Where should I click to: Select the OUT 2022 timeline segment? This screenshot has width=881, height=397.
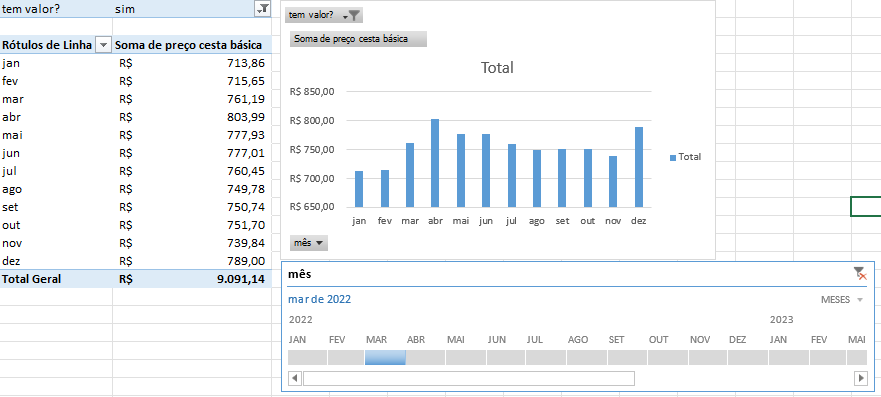pyautogui.click(x=667, y=357)
